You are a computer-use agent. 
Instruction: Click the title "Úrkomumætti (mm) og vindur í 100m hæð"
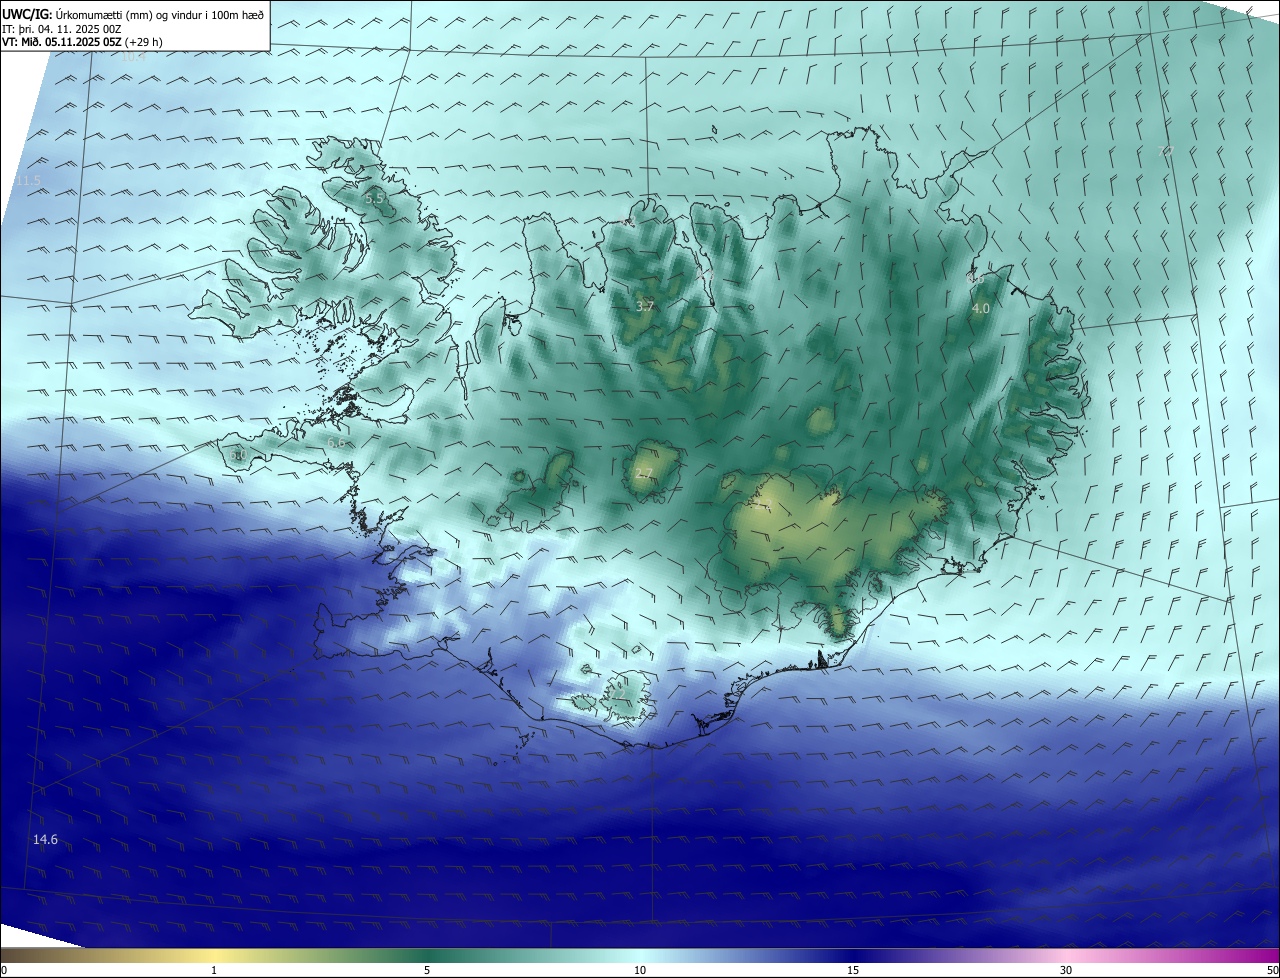coord(159,14)
